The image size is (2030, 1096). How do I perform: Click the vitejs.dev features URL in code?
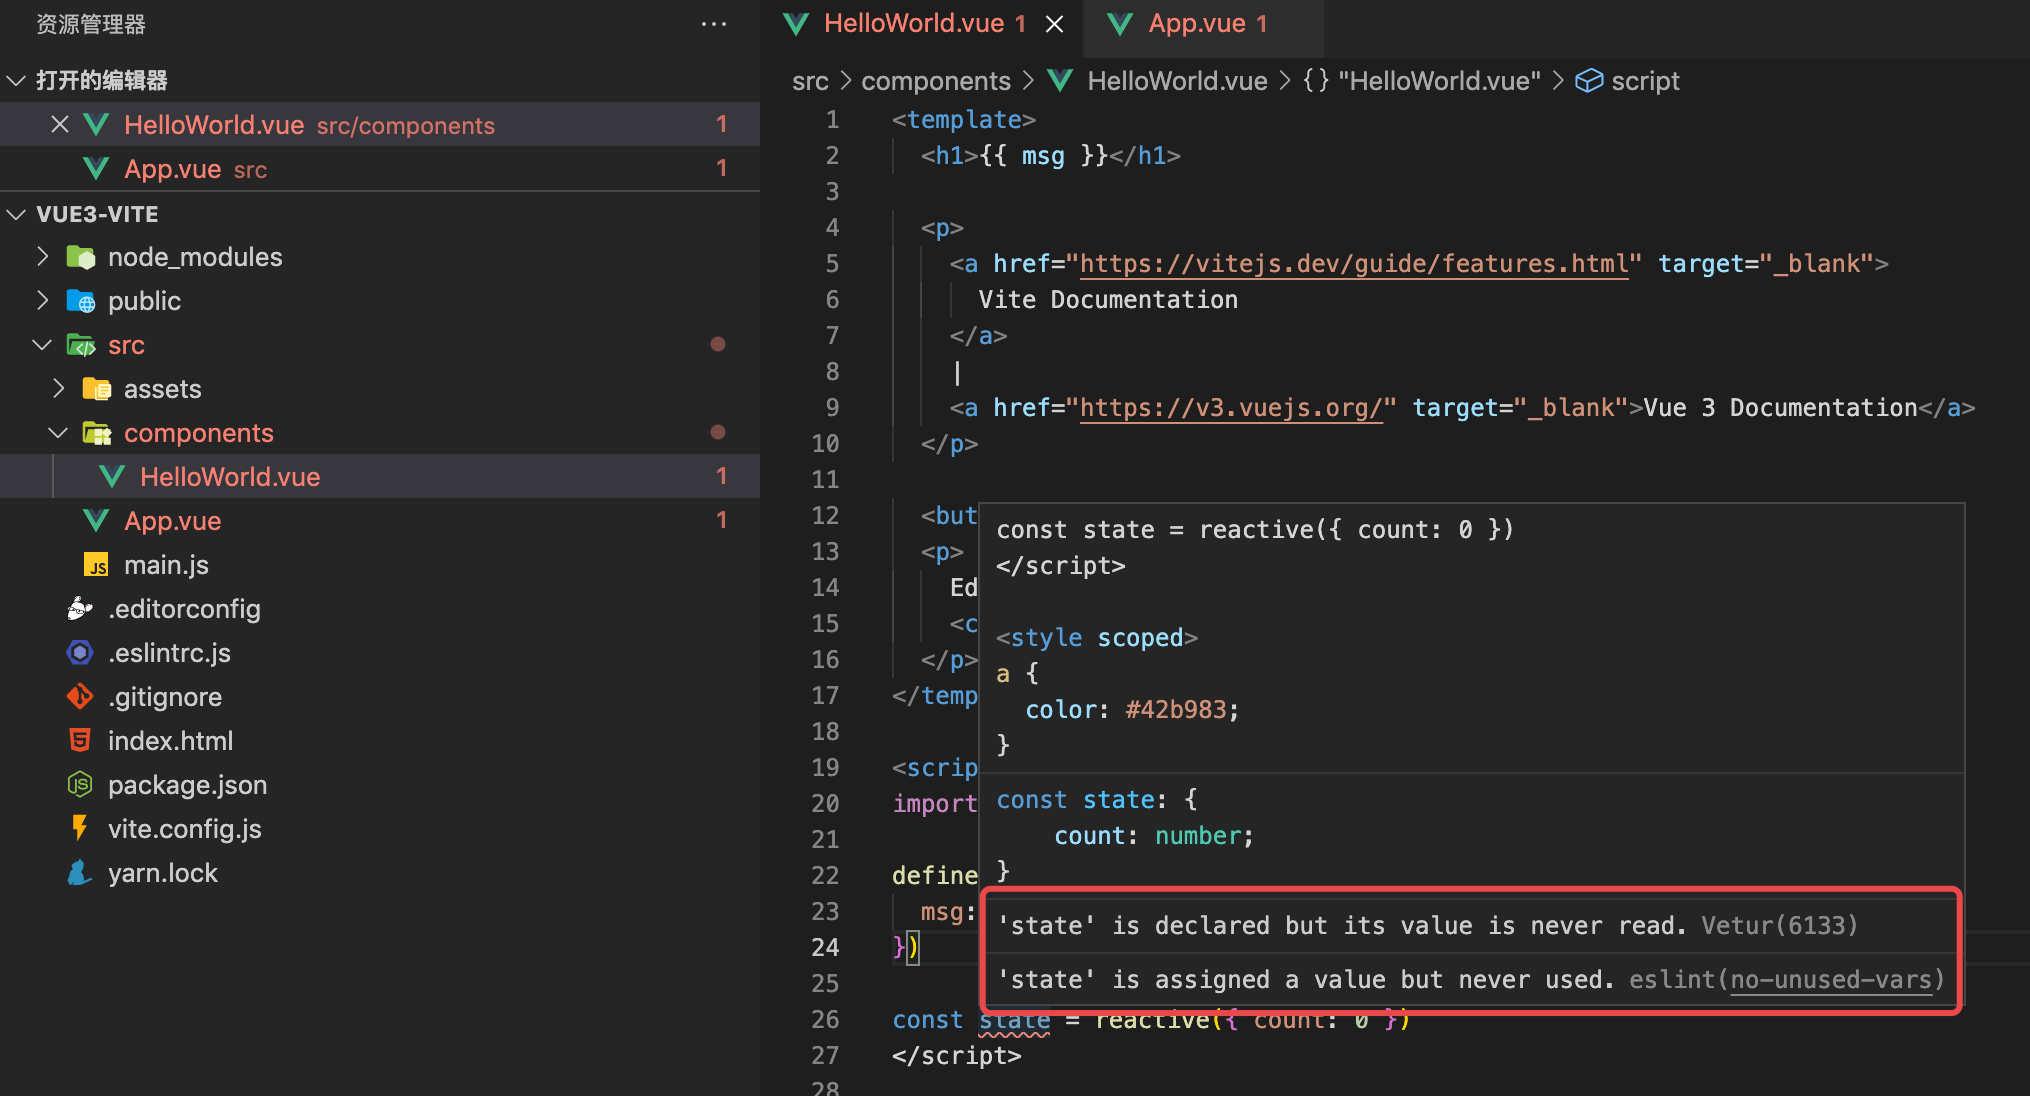(1354, 264)
